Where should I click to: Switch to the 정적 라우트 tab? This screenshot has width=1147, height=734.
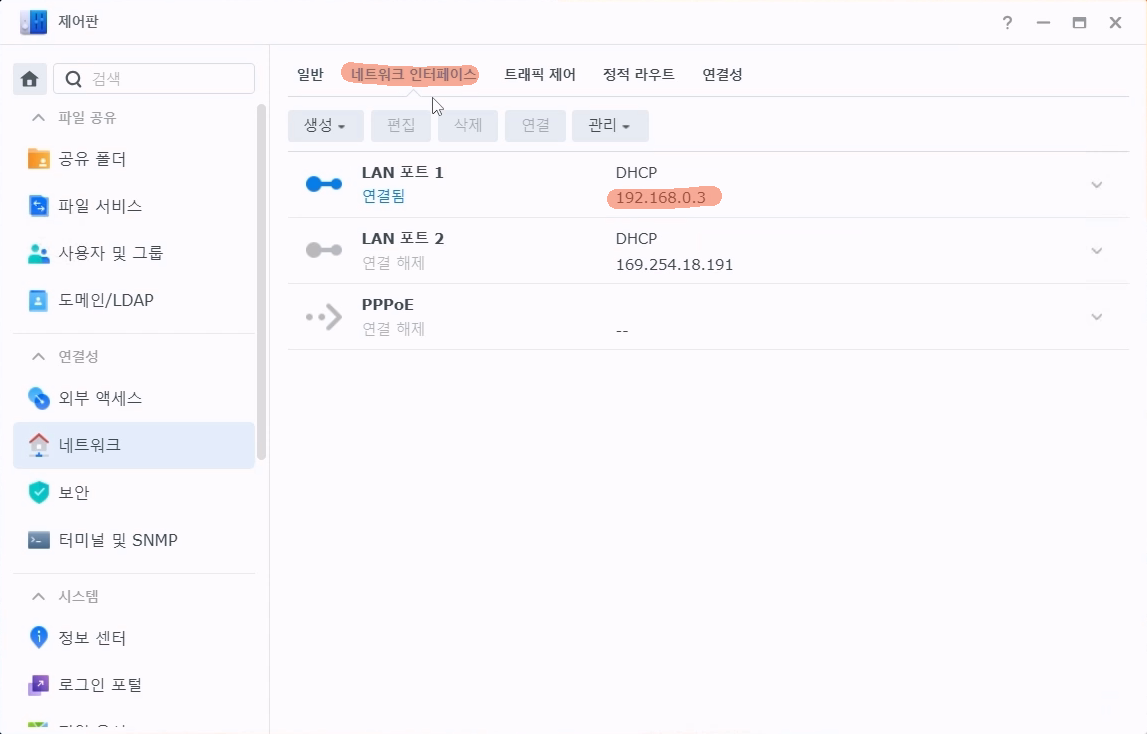point(638,75)
